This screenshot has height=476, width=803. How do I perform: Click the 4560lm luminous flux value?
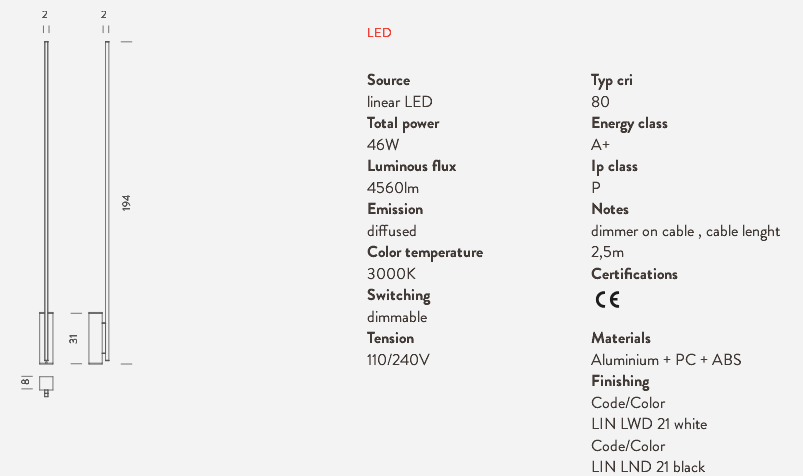point(393,188)
